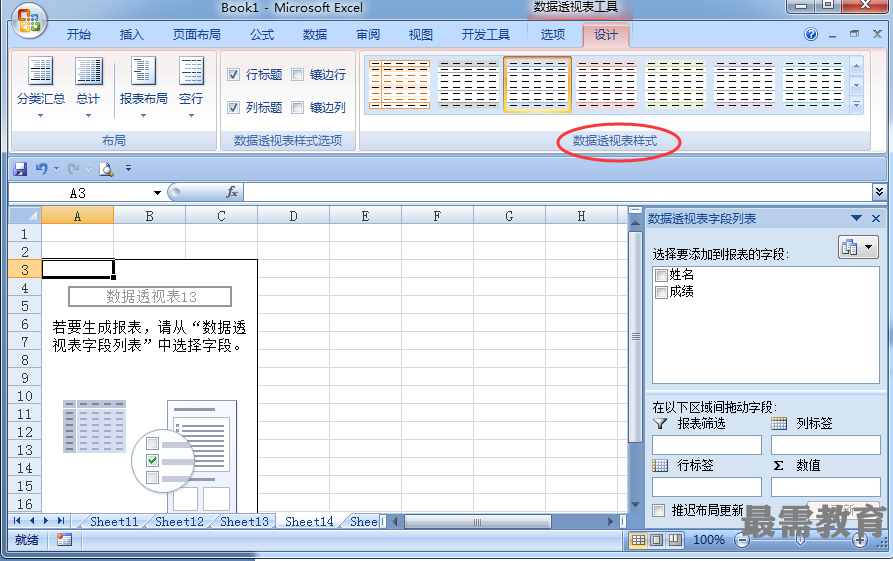Select column H header
This screenshot has width=893, height=561.
pyautogui.click(x=581, y=216)
